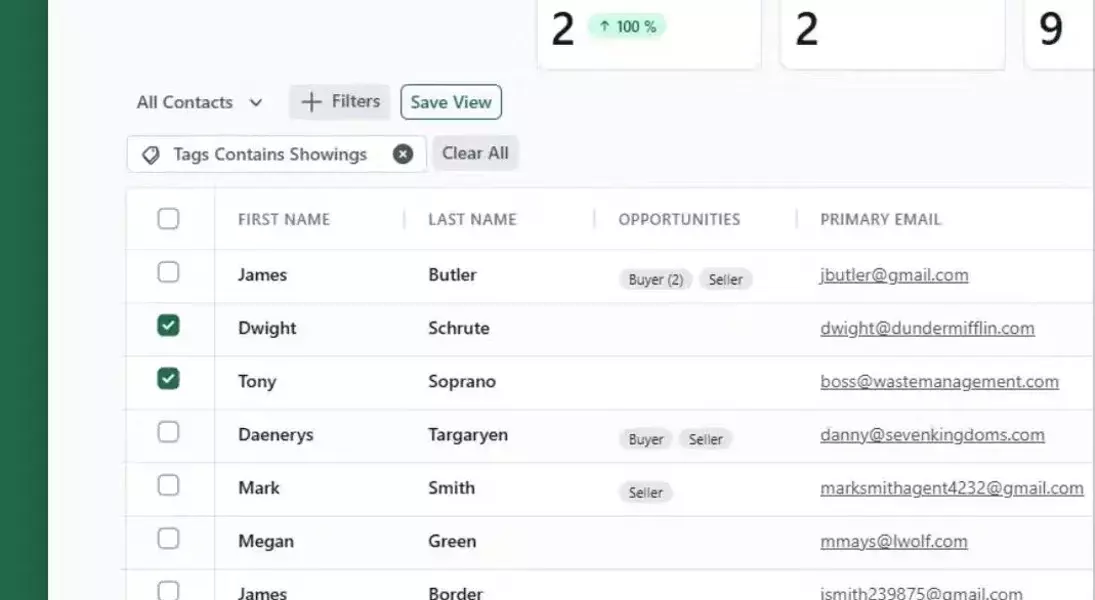
Task: Sort by the Last Name column header
Action: point(472,219)
